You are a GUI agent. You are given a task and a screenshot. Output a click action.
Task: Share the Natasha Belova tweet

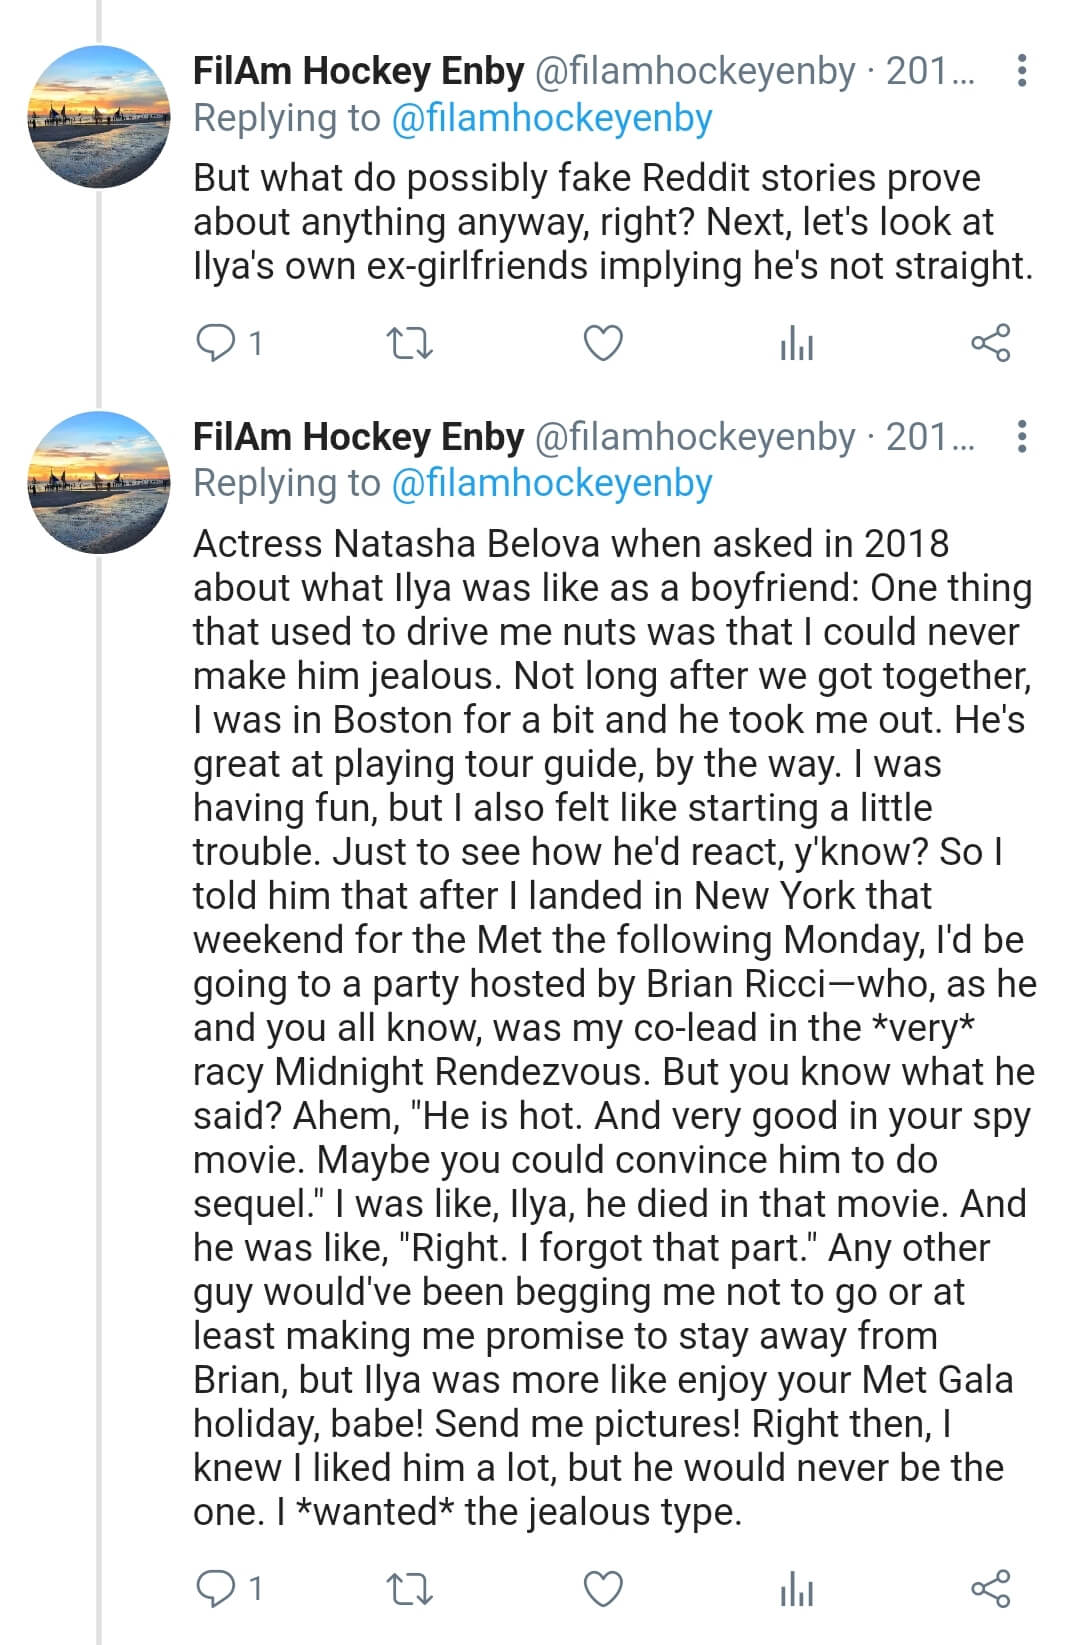pyautogui.click(x=991, y=1588)
